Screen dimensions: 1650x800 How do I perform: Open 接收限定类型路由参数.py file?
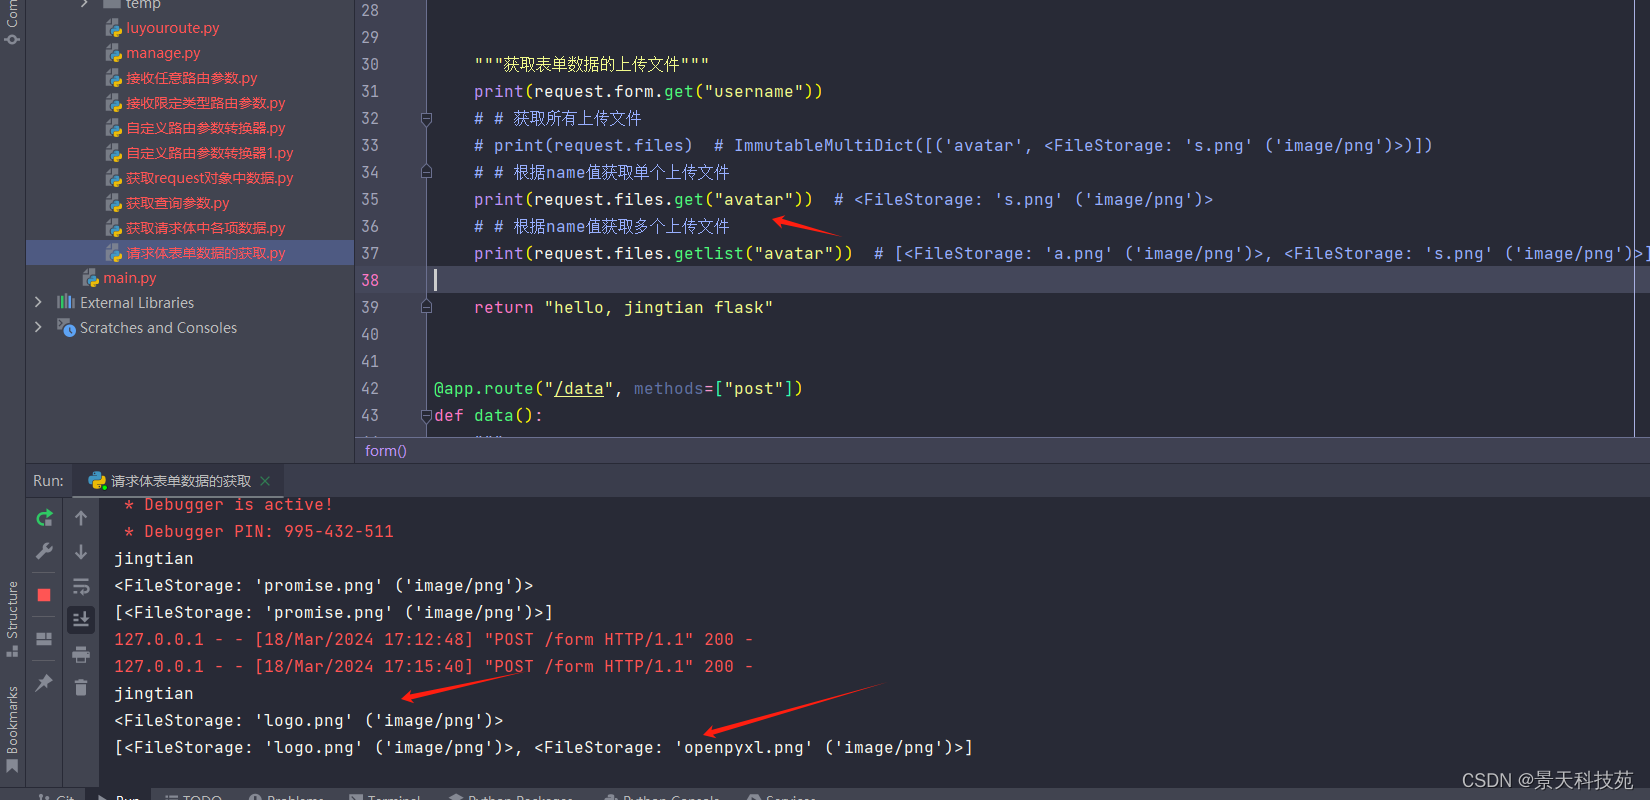coord(205,103)
